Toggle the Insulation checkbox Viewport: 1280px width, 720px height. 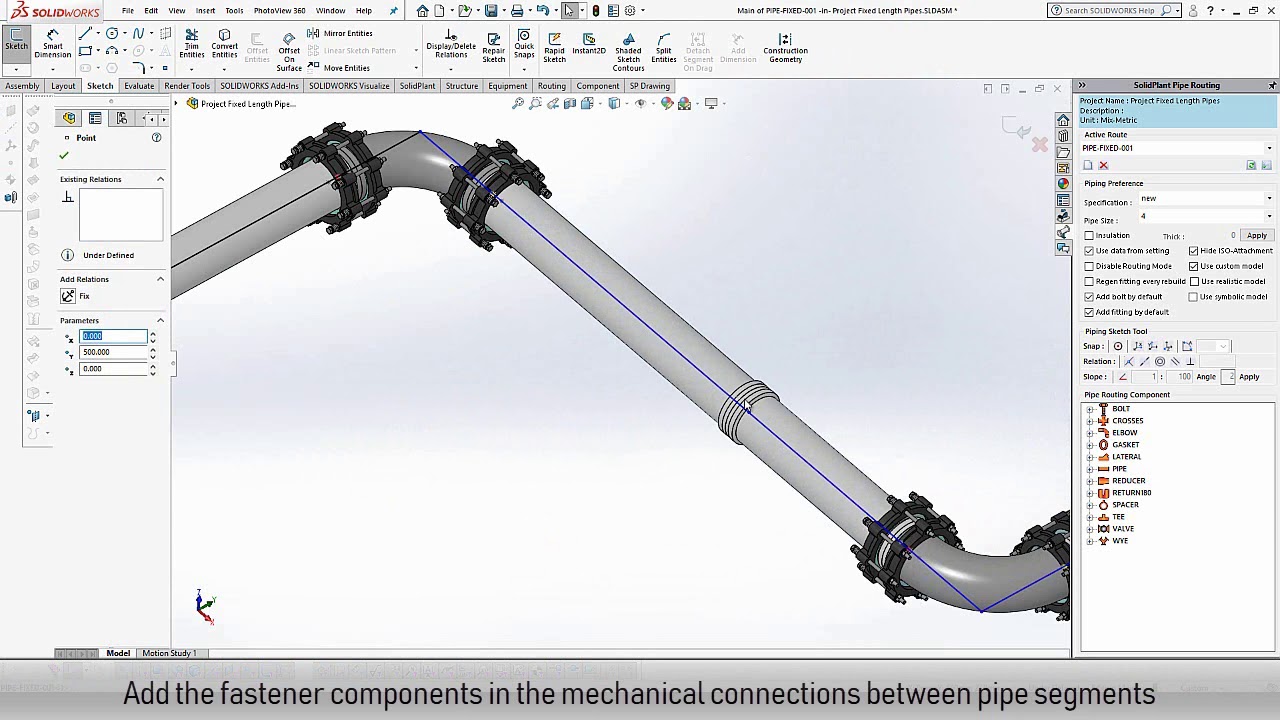click(1089, 236)
